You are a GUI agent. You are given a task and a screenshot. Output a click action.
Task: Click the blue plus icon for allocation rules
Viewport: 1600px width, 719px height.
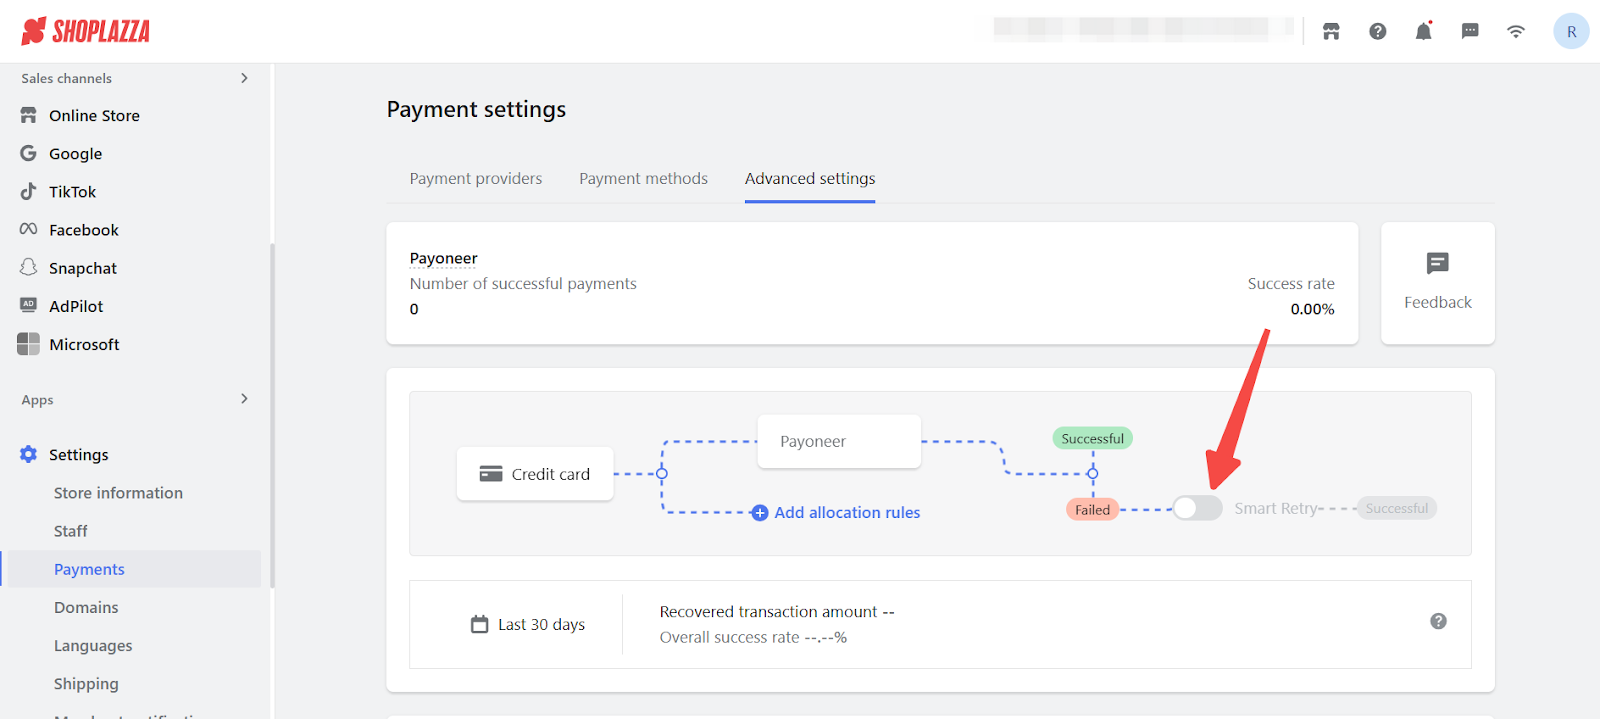point(760,512)
